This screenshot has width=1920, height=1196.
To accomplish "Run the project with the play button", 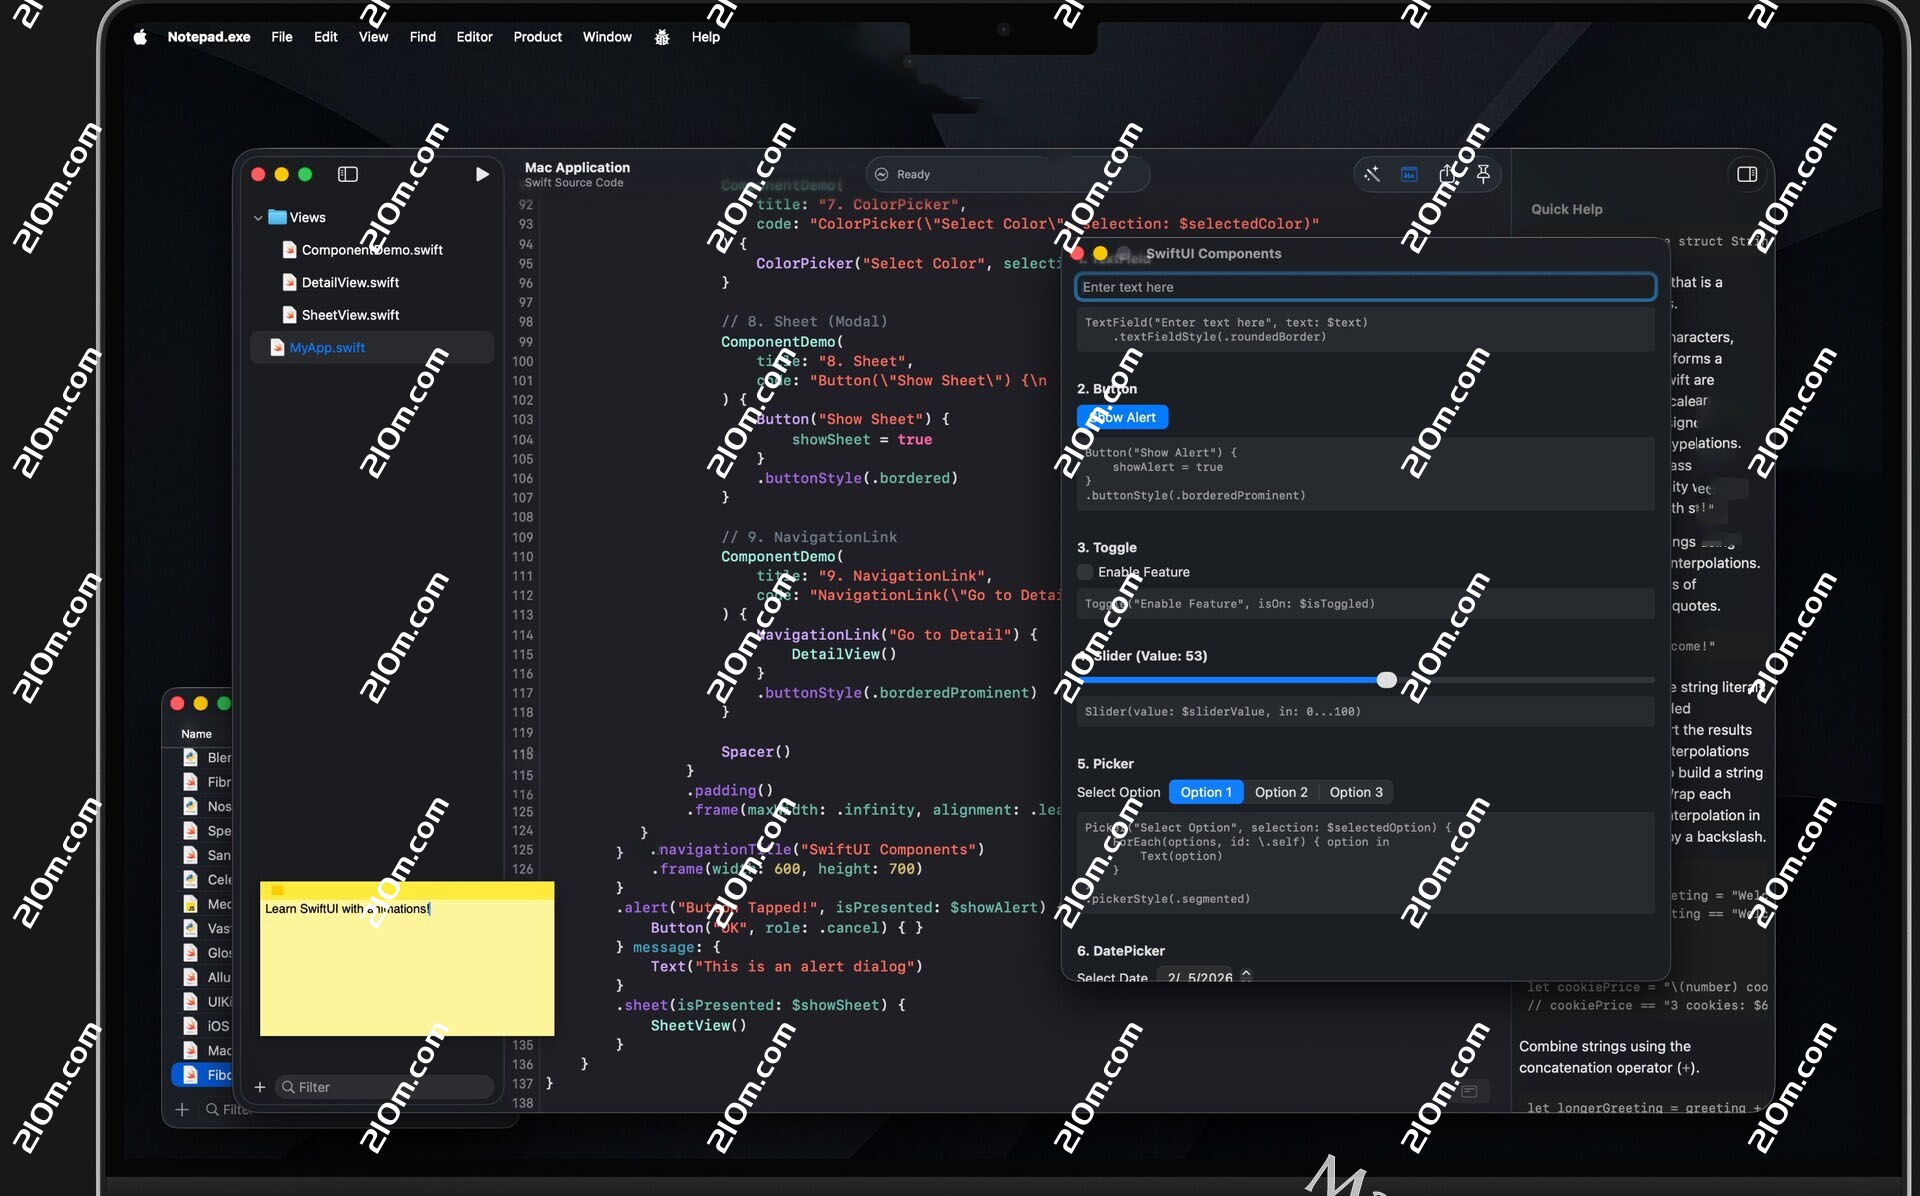I will pyautogui.click(x=482, y=174).
